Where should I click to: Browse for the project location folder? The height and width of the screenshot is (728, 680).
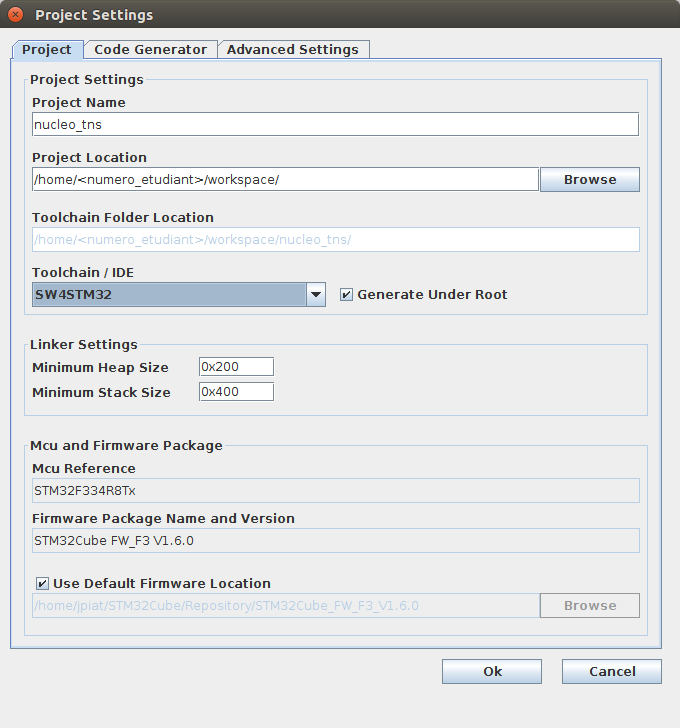(589, 179)
